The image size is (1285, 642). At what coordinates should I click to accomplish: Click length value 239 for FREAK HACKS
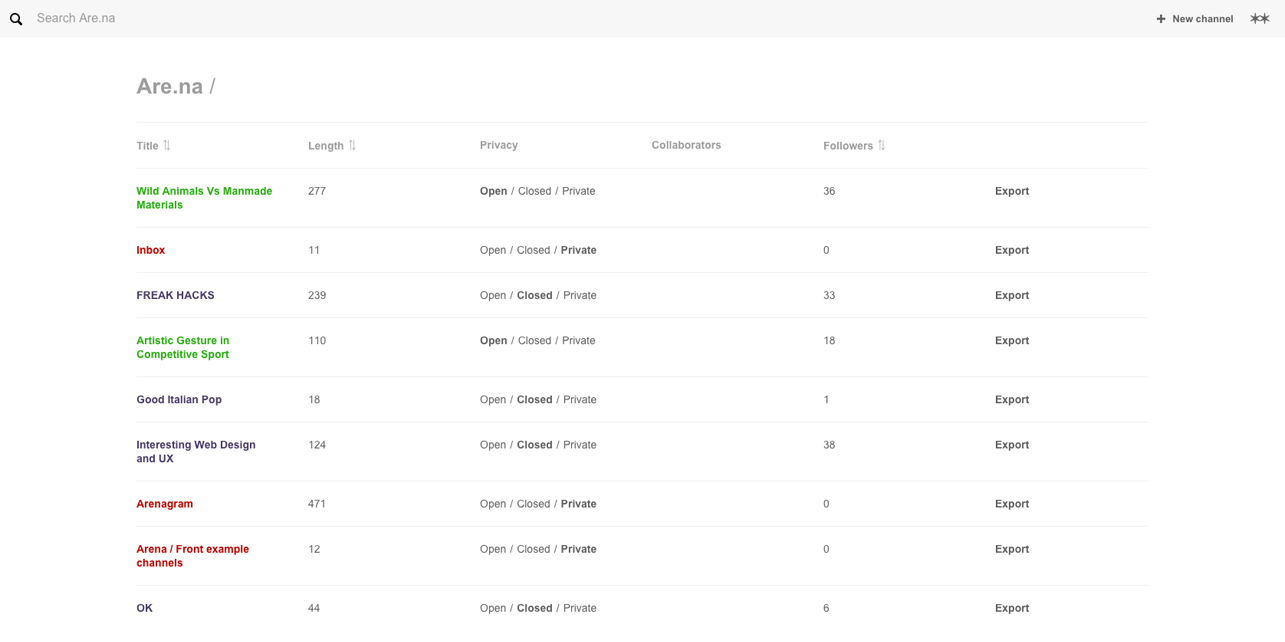pos(317,295)
